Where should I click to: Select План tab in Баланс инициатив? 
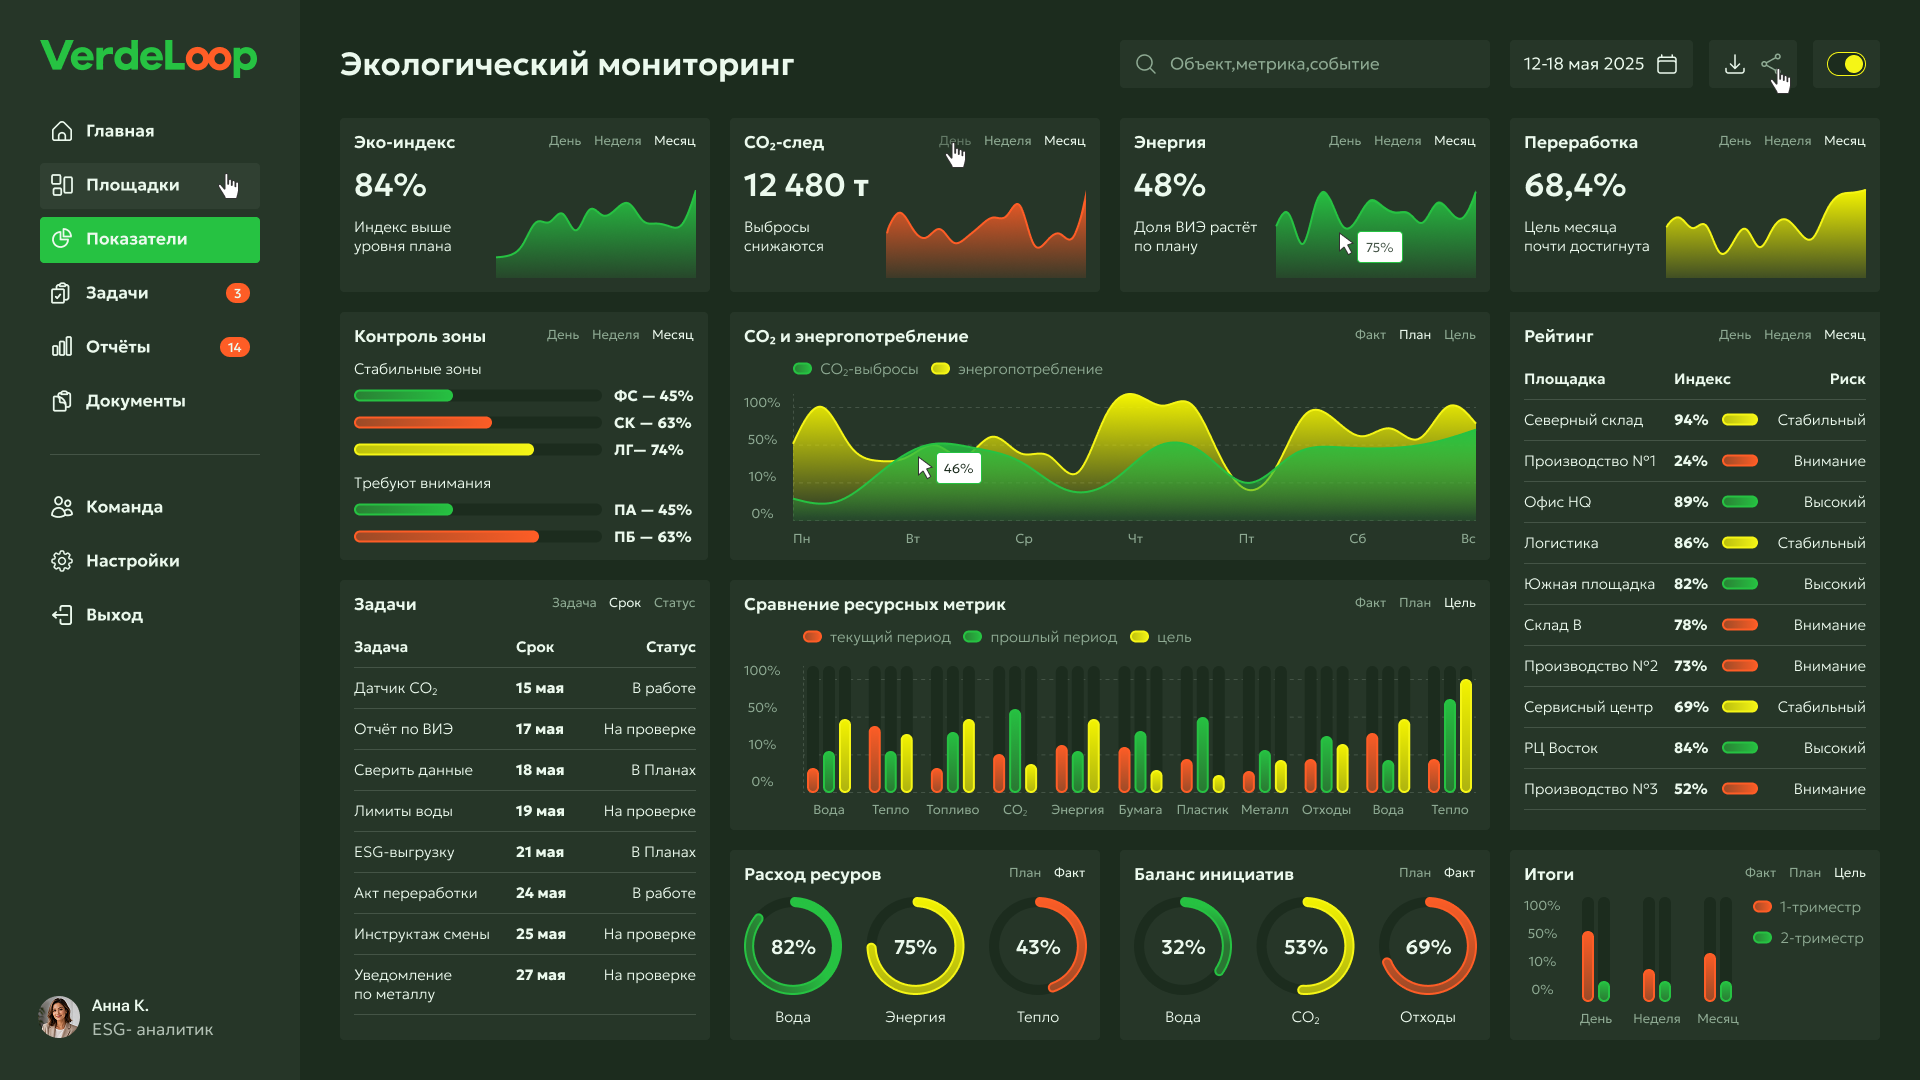click(x=1414, y=873)
